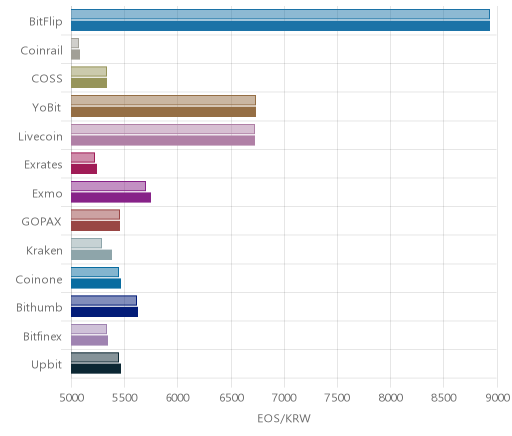
Task: Click the dark Upbit lower bar
Action: [x=96, y=369]
